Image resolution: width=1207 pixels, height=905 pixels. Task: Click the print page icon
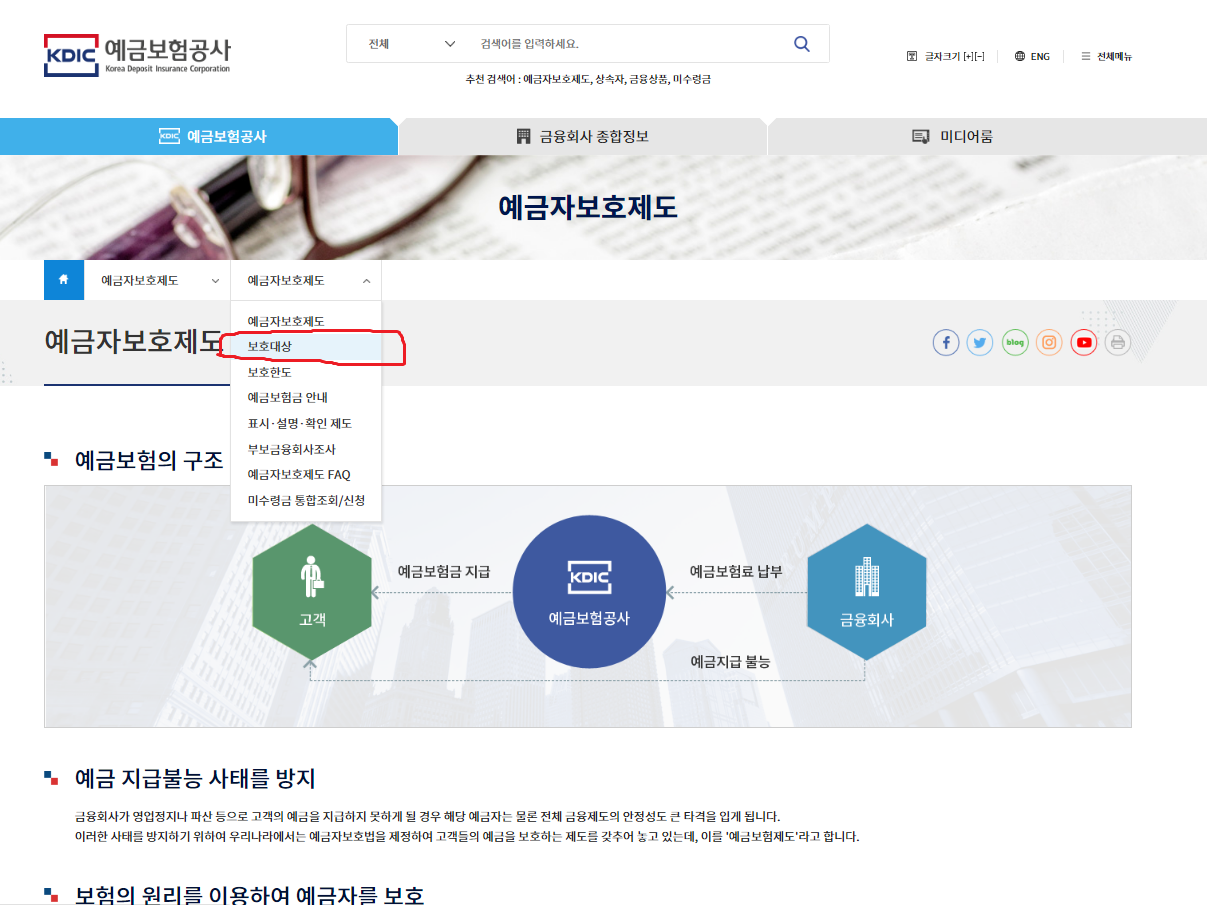coord(1118,343)
